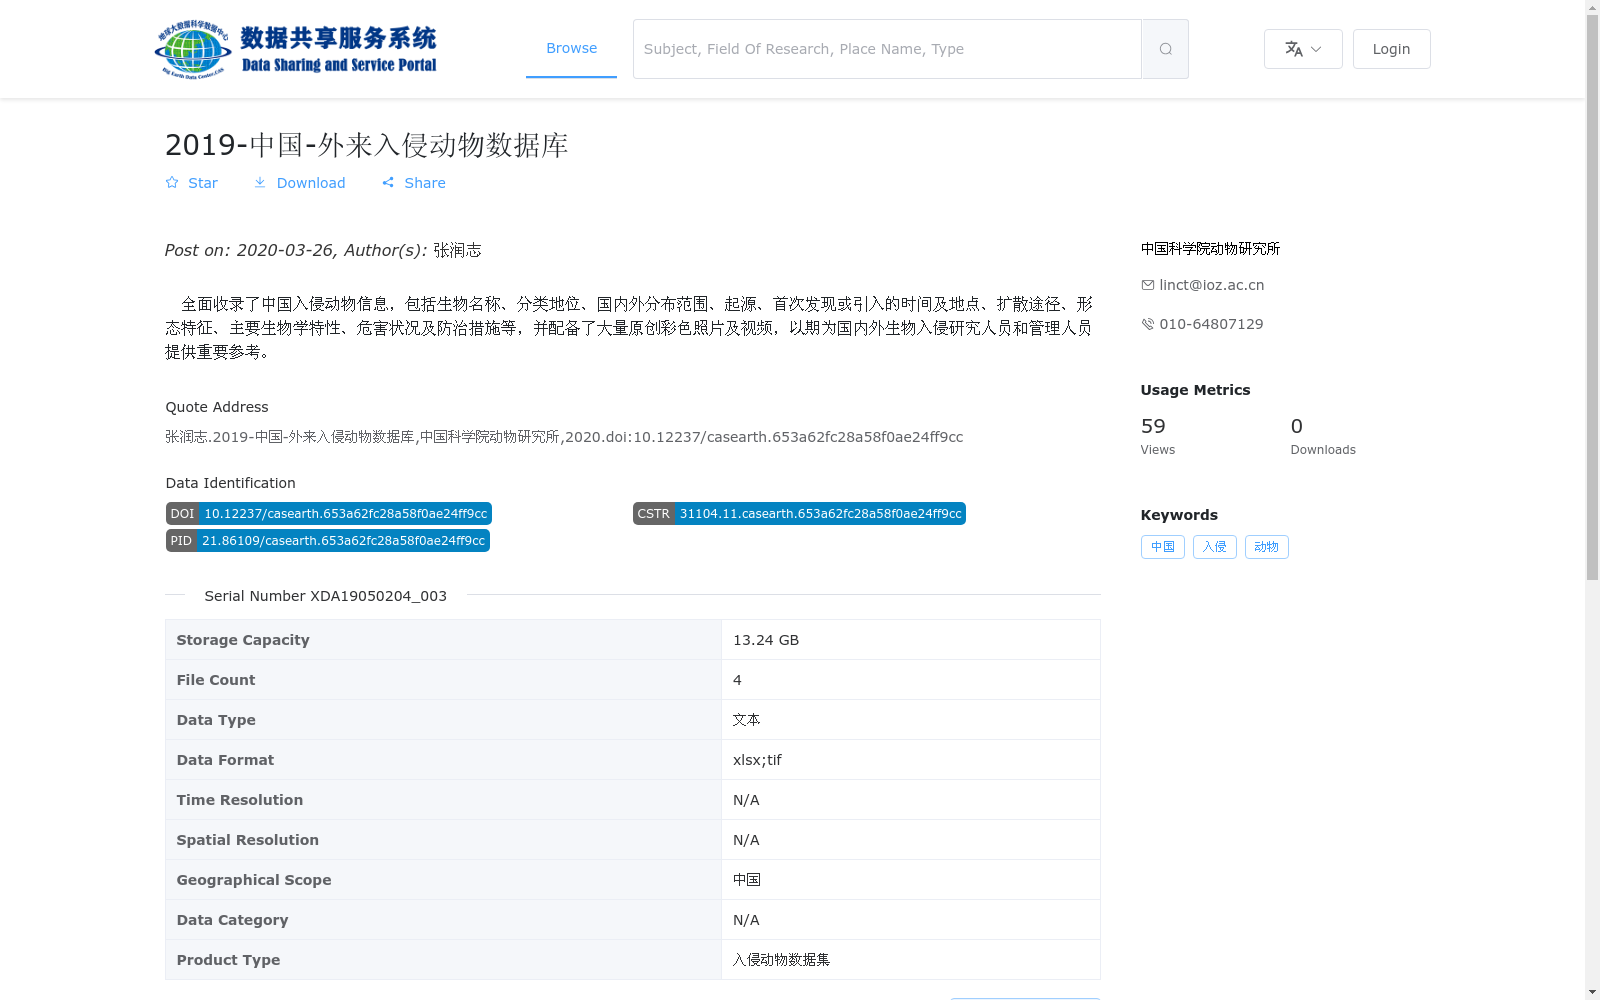Click the 0 Downloads metric
This screenshot has height=1000, width=1600.
click(x=1323, y=435)
